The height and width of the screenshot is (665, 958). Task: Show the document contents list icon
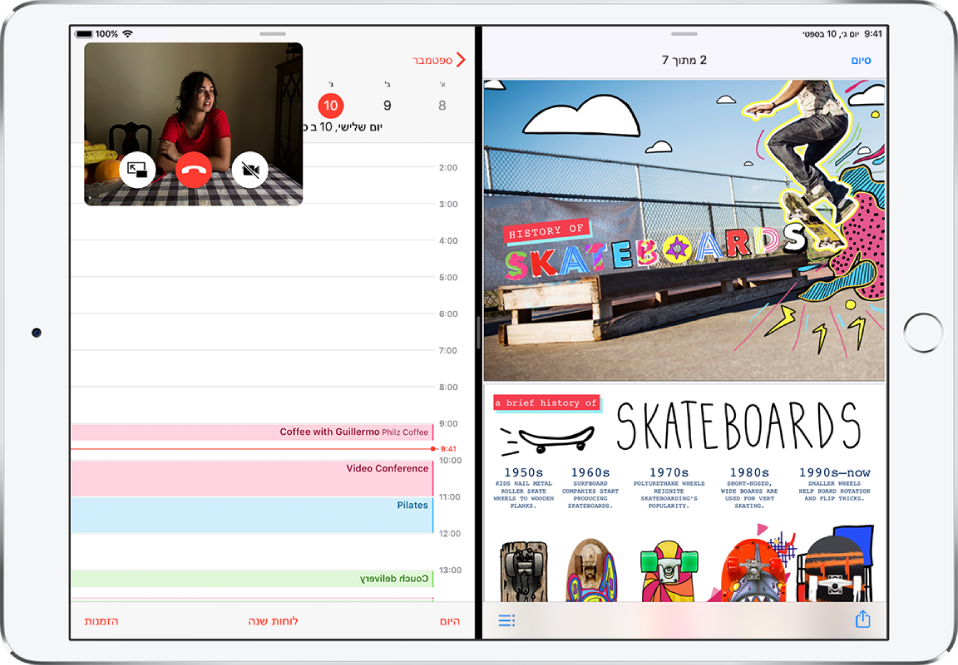(506, 621)
